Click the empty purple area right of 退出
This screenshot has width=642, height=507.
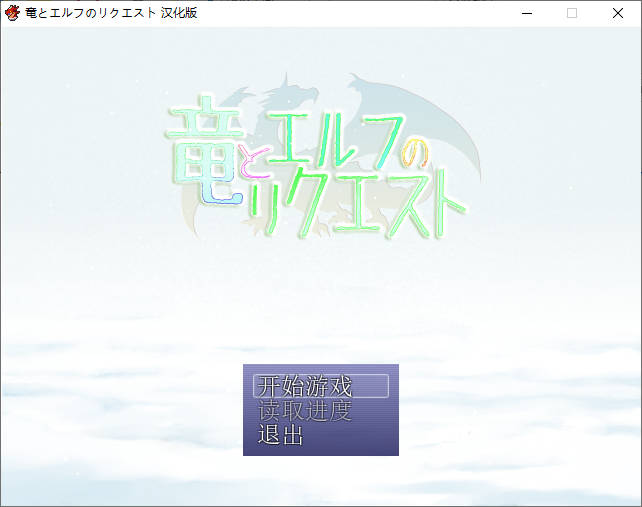(355, 437)
